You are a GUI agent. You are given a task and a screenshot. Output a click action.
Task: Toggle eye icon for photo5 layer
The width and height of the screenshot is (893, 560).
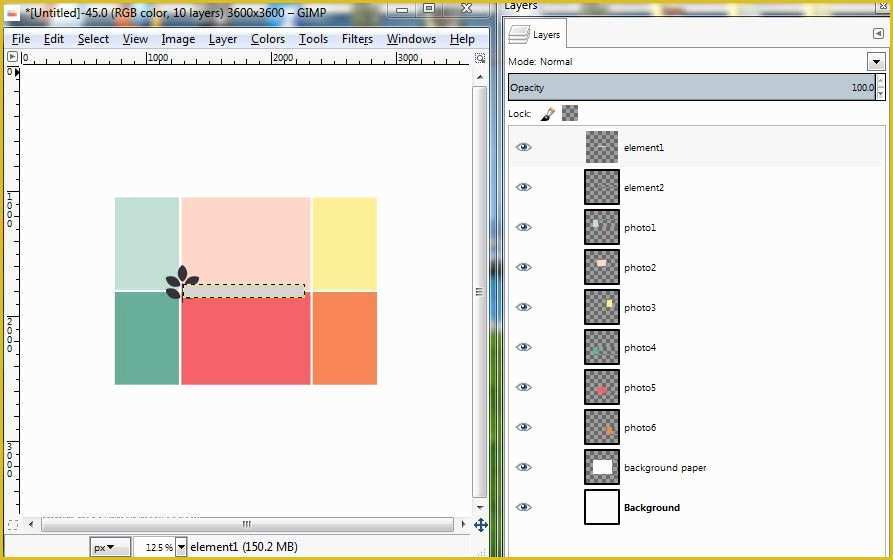[x=523, y=387]
